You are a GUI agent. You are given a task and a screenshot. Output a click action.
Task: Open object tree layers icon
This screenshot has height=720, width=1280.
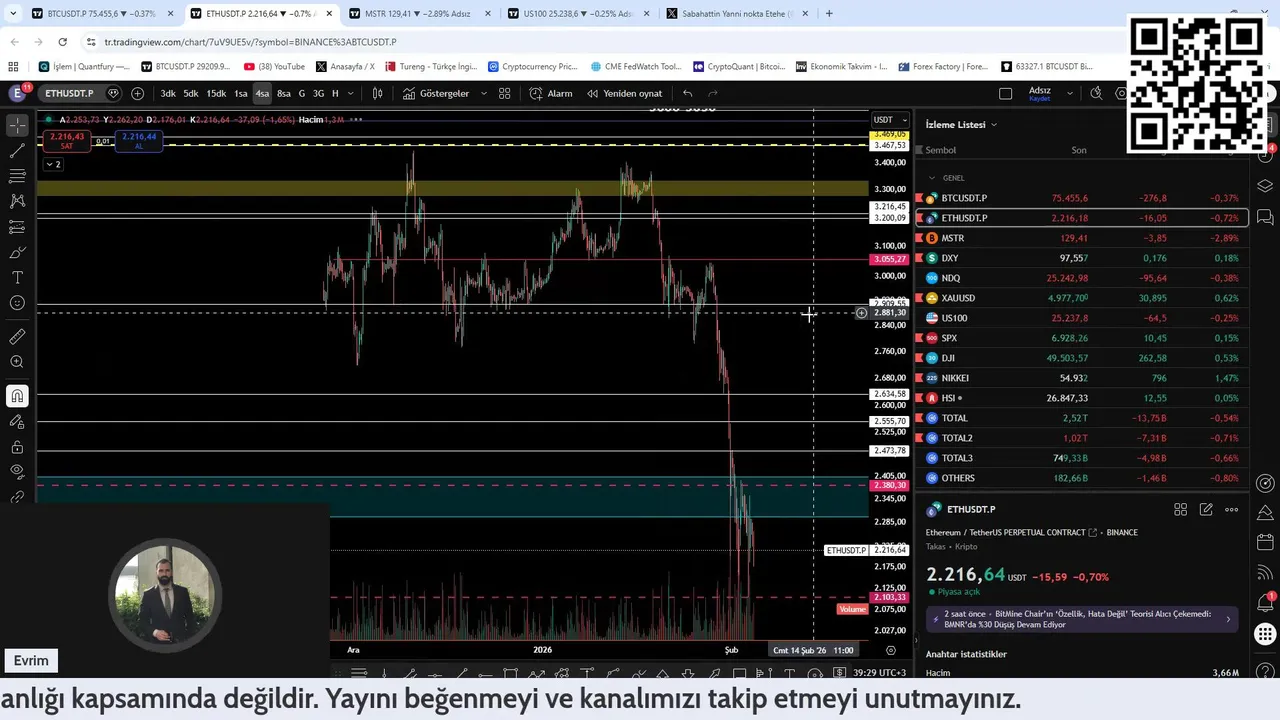click(1265, 186)
